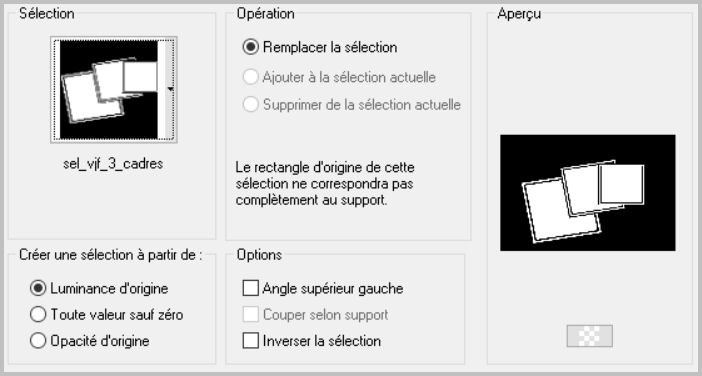The image size is (702, 376).
Task: Click the rectangle d'origine warning text
Action: pyautogui.click(x=325, y=184)
